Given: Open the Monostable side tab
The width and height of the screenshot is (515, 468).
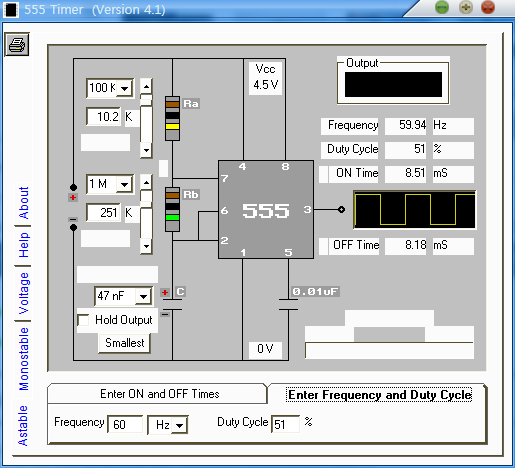Looking at the screenshot, I should click(x=23, y=359).
